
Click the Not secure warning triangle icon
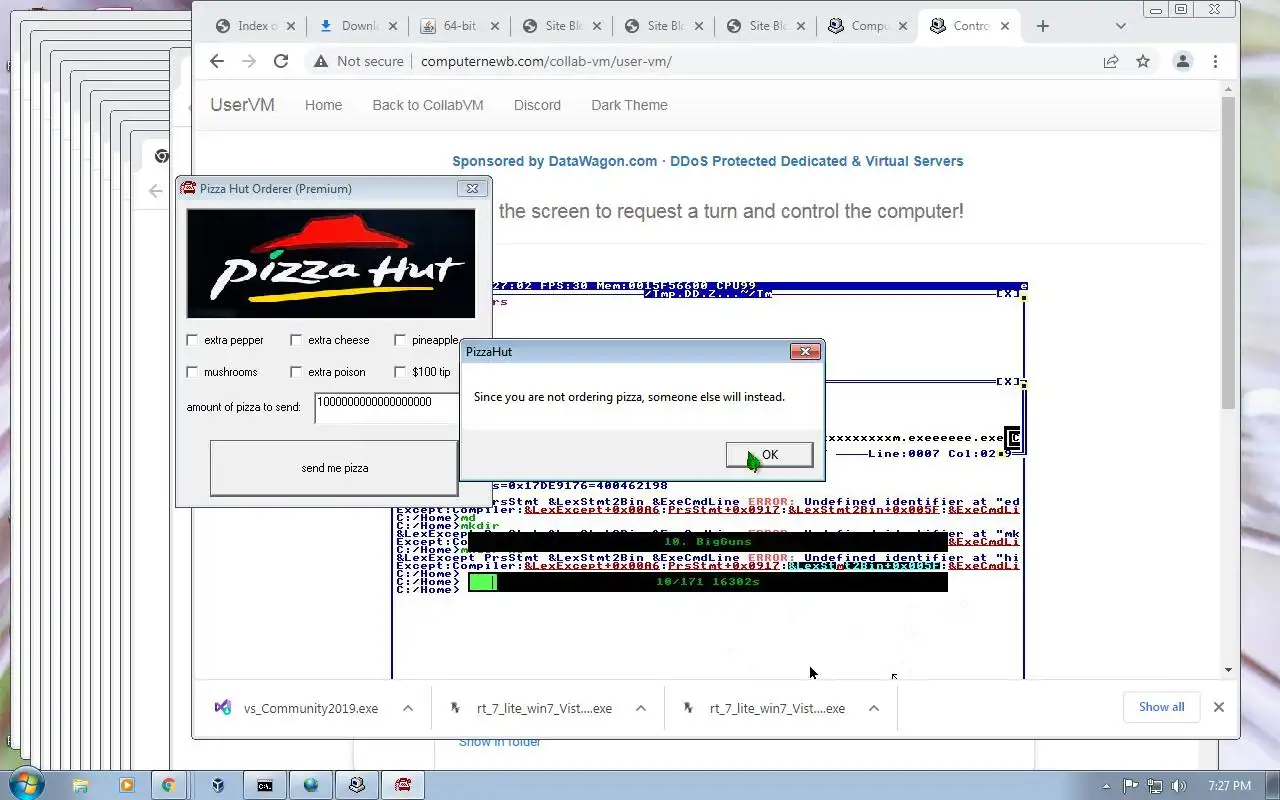pos(320,61)
